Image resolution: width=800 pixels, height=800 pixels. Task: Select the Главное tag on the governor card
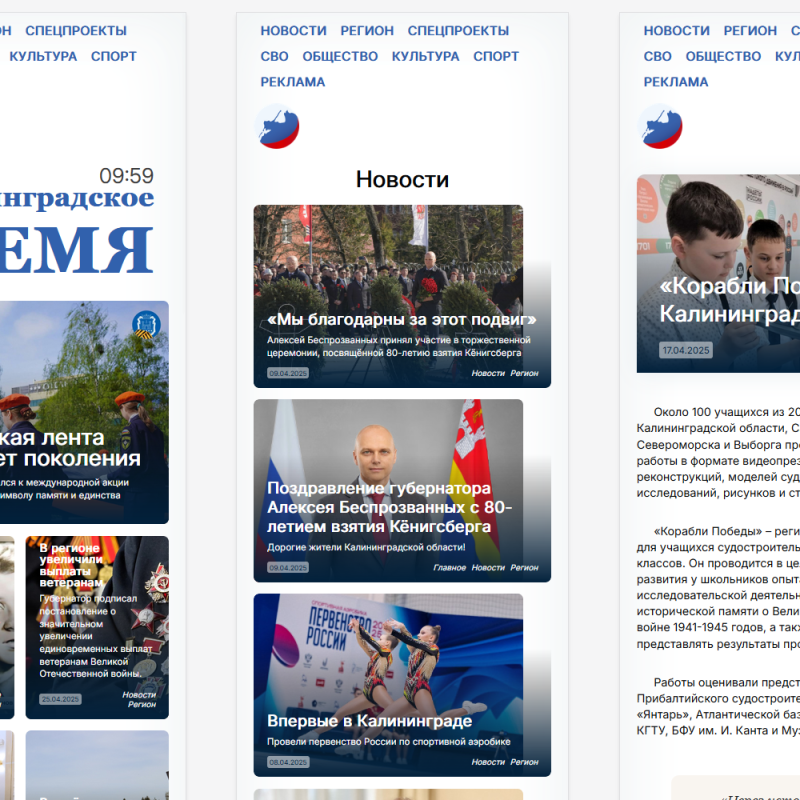point(449,568)
